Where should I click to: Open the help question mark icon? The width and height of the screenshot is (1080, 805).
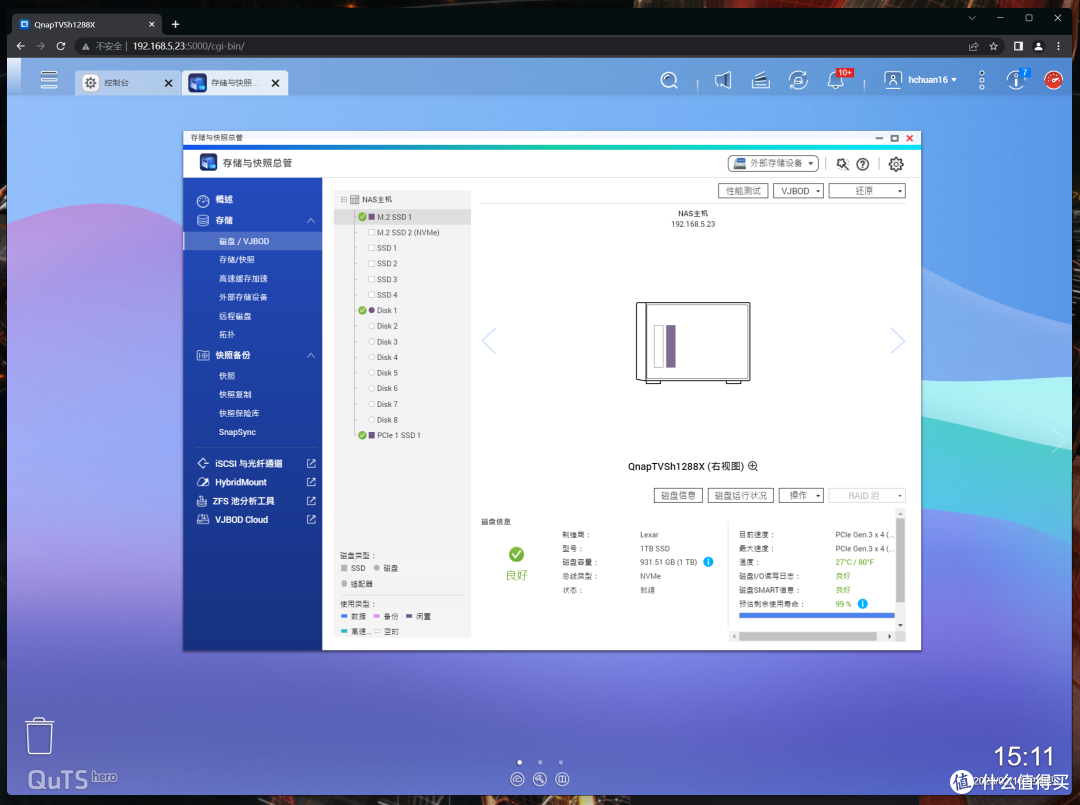862,164
